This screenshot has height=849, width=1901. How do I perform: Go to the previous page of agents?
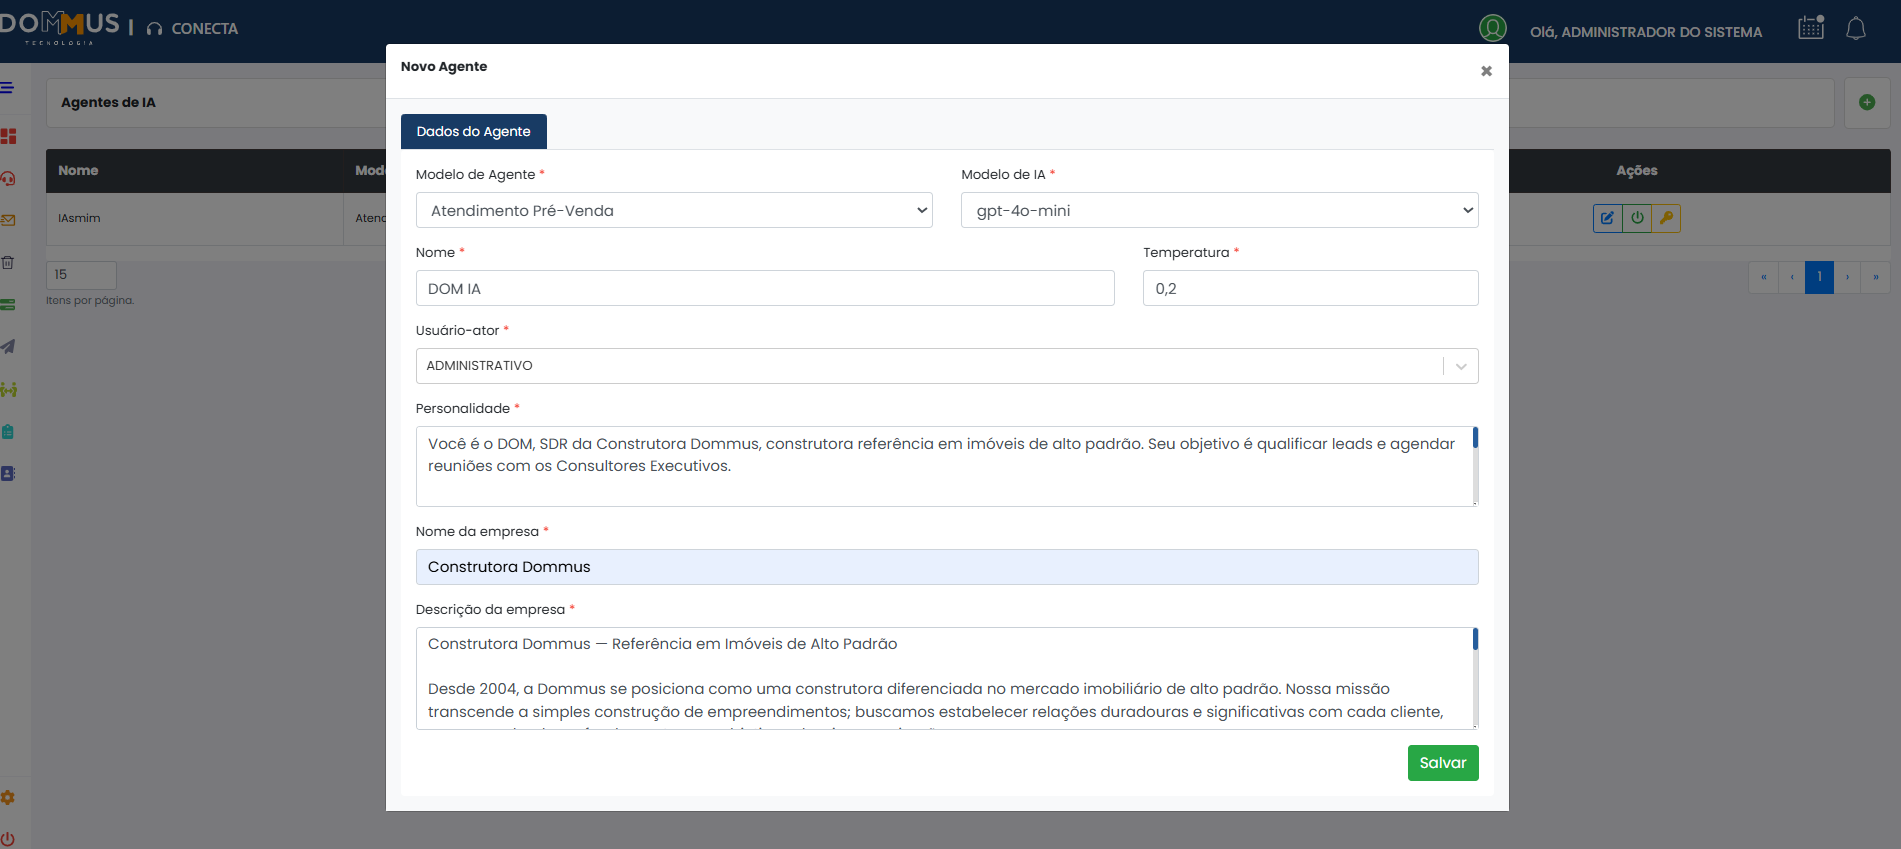(x=1792, y=277)
